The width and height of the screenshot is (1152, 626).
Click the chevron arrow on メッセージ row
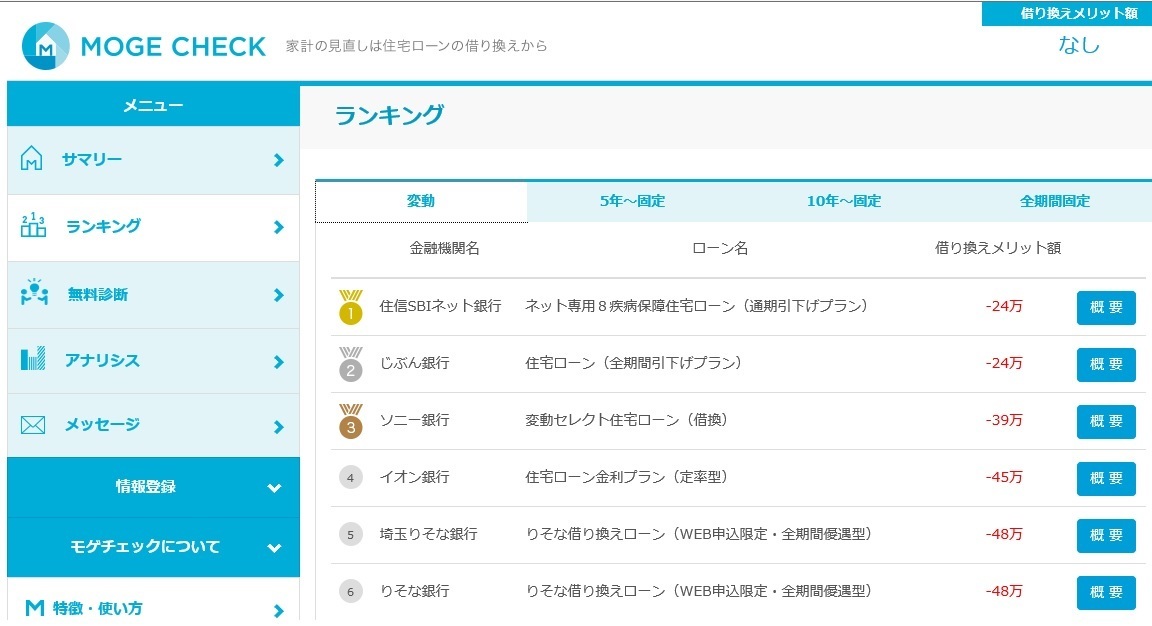(278, 427)
